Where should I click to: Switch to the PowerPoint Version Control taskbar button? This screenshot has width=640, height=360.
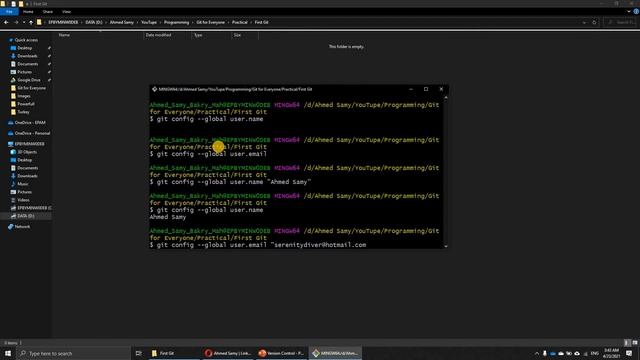pos(281,353)
